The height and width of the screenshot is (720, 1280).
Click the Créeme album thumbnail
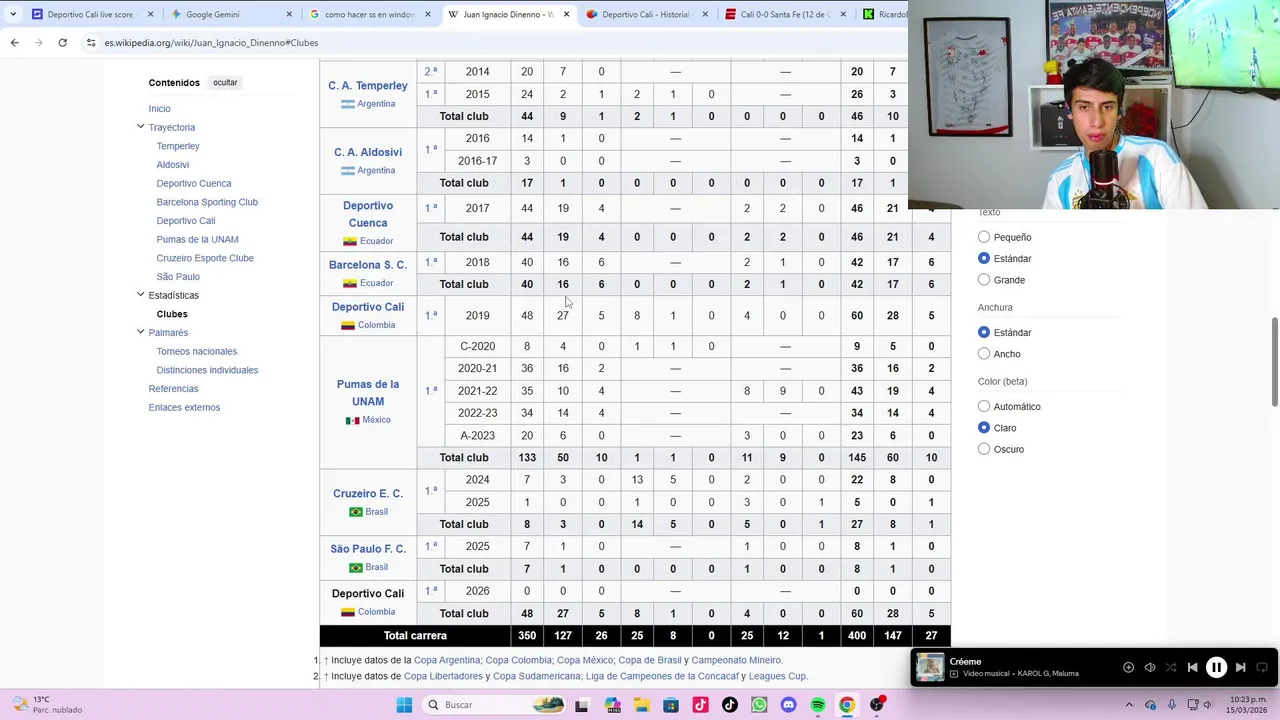[930, 667]
